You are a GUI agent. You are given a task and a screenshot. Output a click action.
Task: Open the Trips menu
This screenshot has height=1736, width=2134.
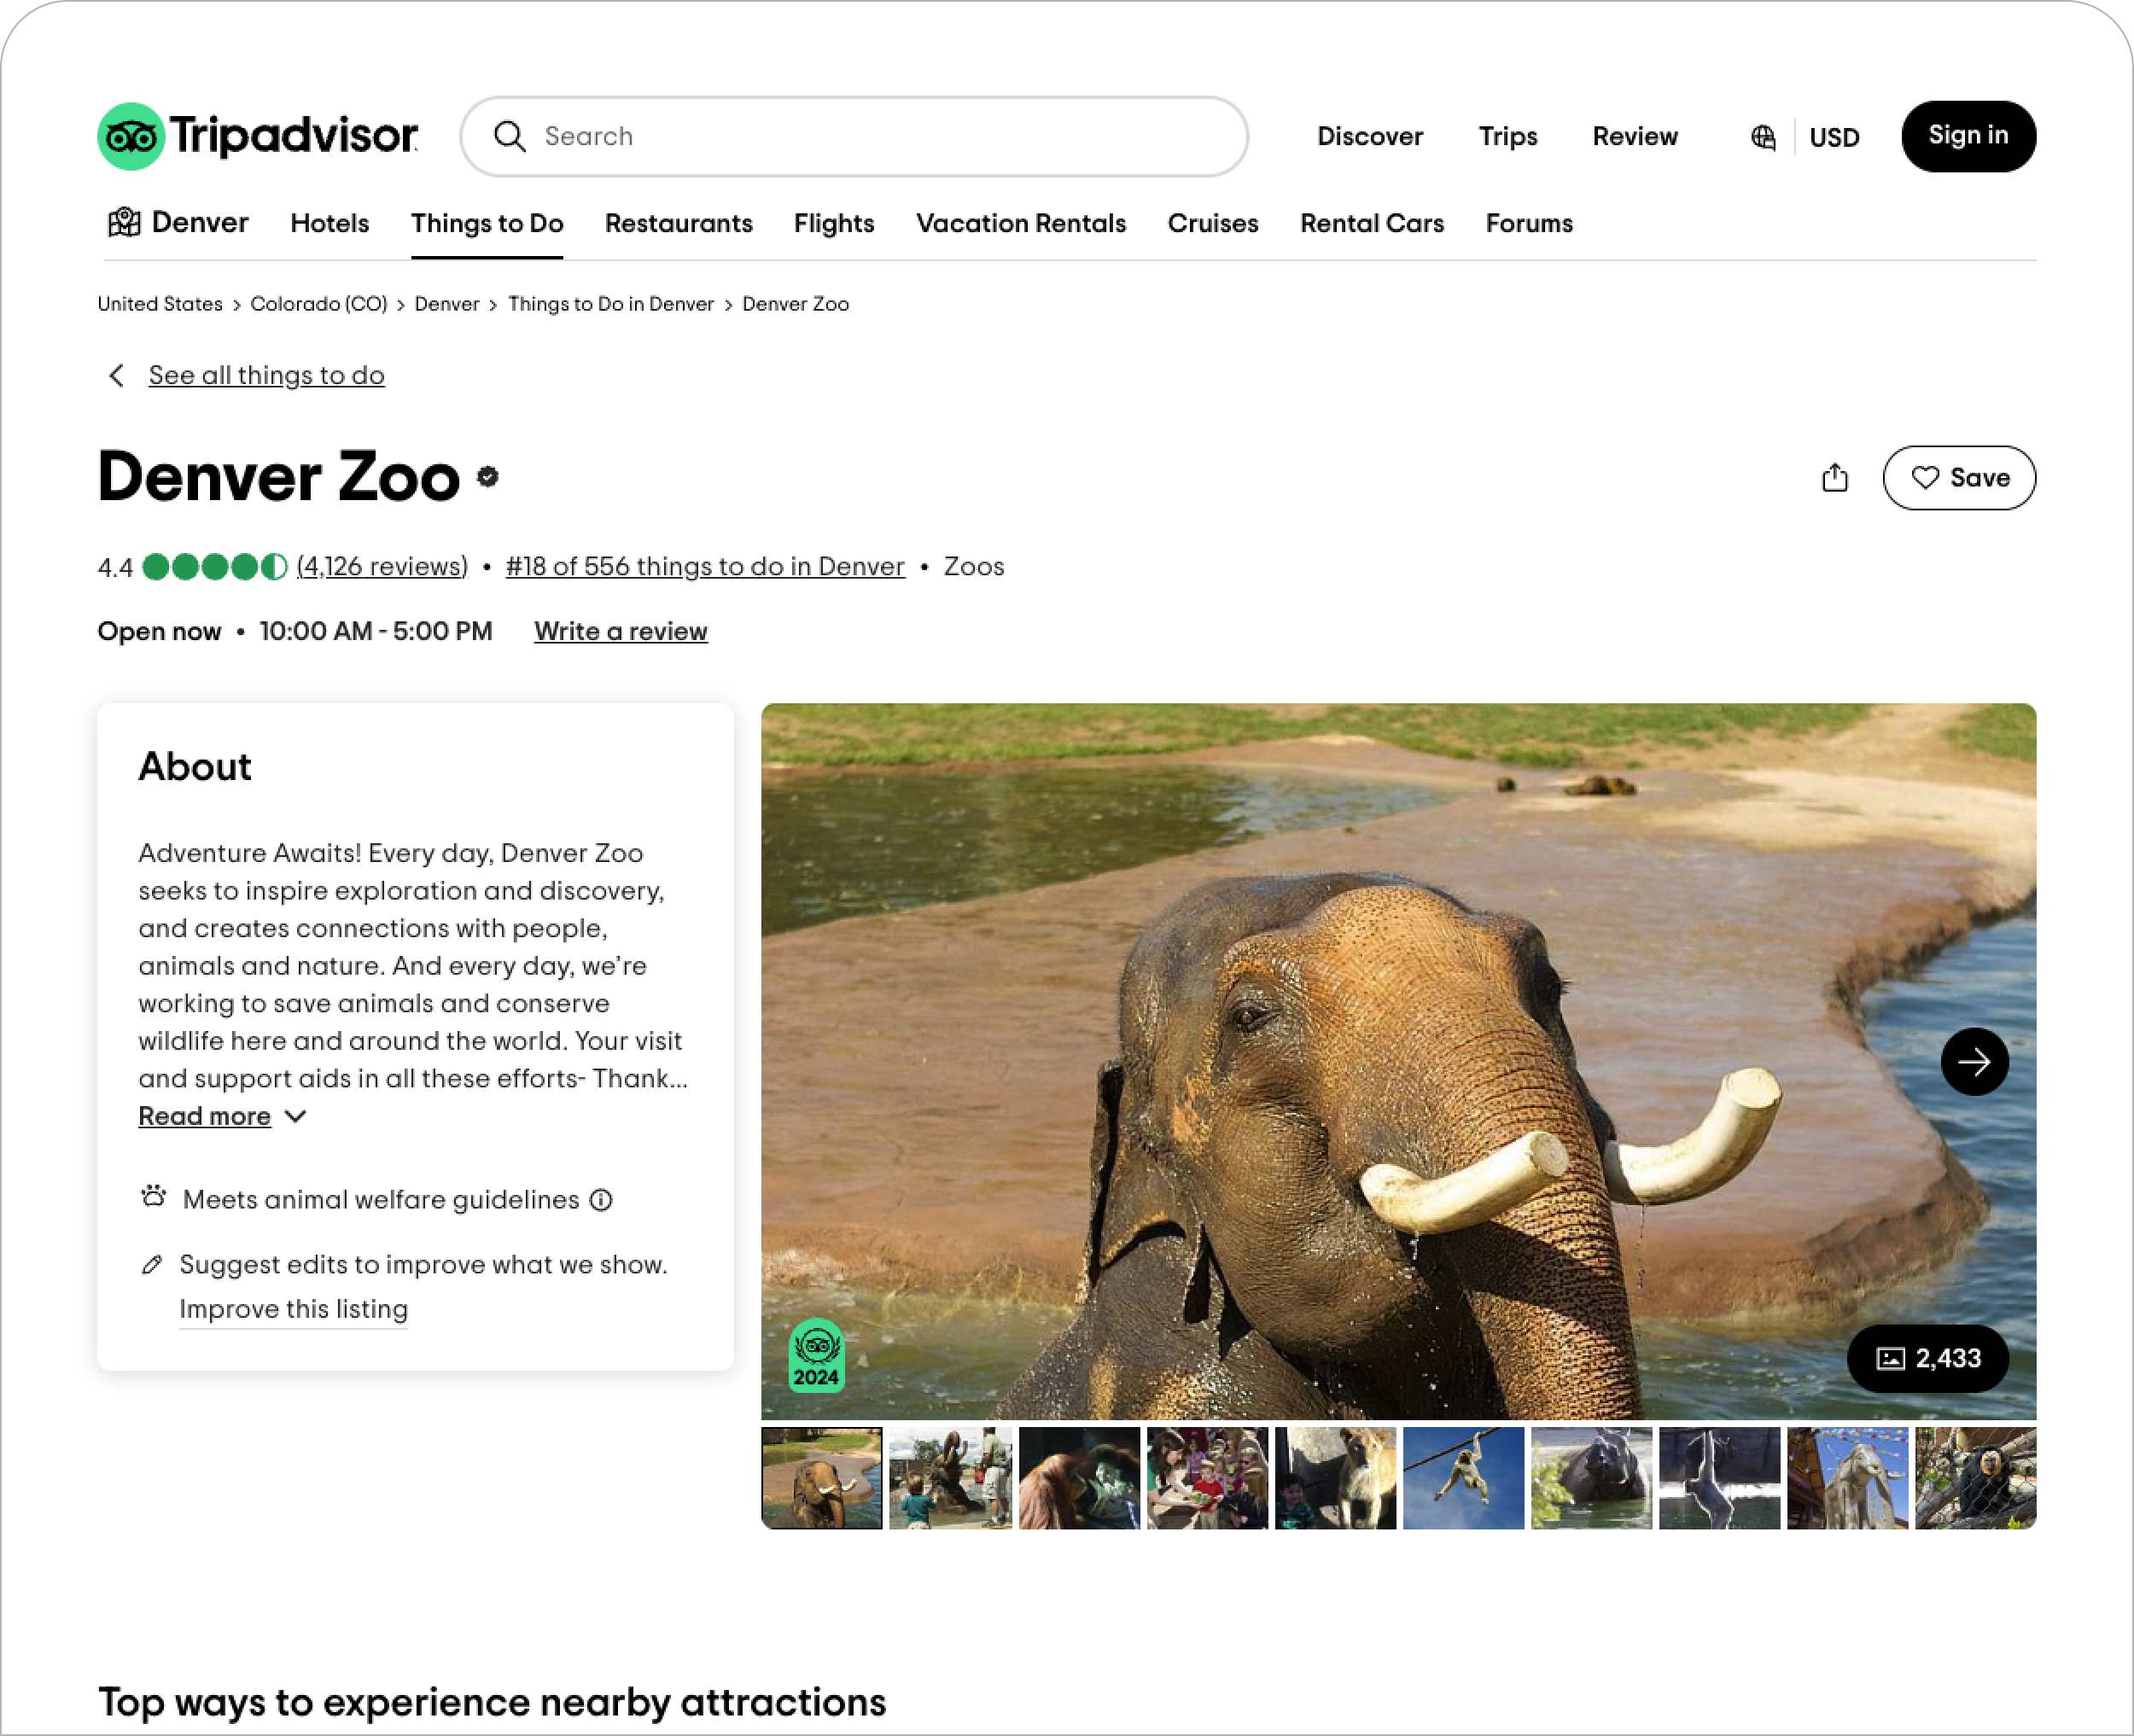coord(1508,136)
